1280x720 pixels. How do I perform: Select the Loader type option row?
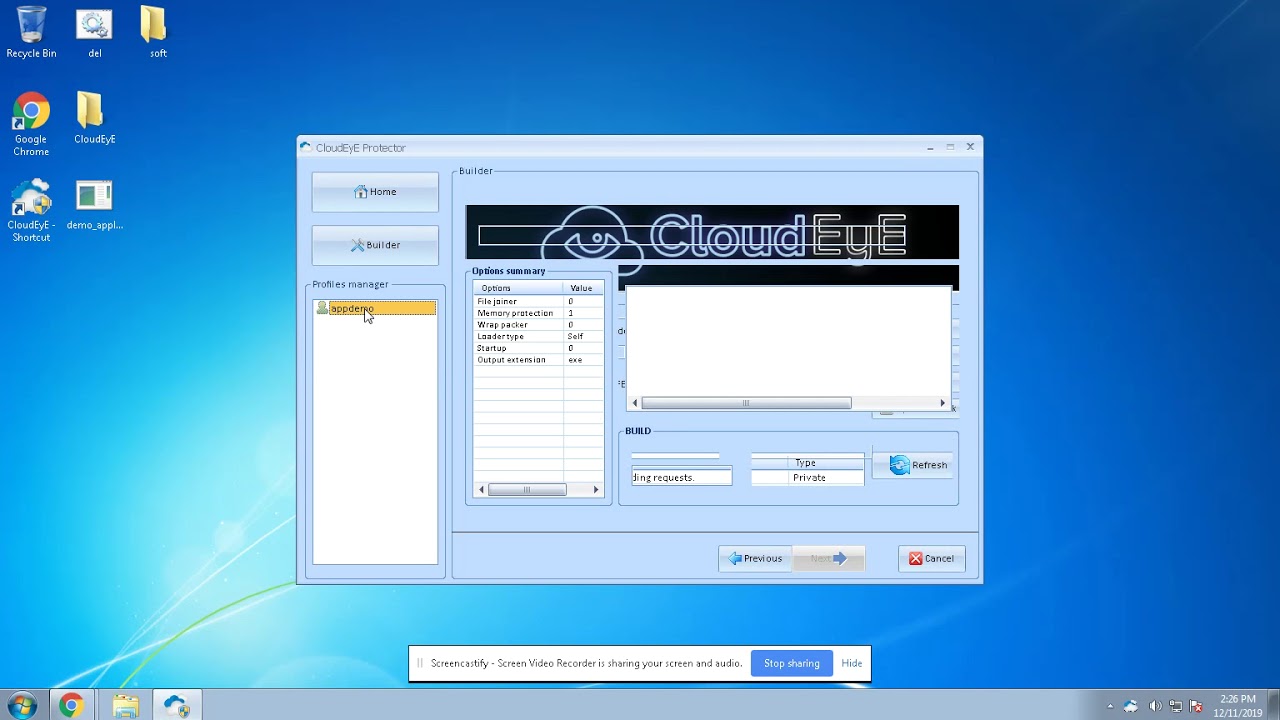point(539,336)
